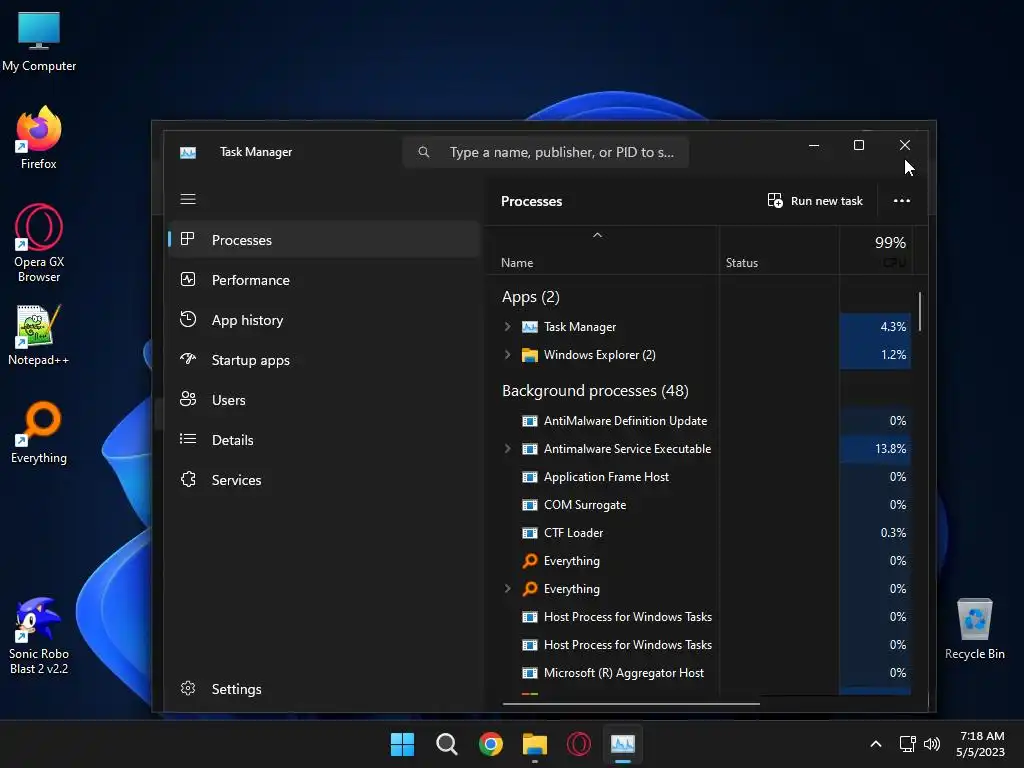Click the 4.3% CPU value for Task Manager
1024x768 pixels.
click(893, 327)
